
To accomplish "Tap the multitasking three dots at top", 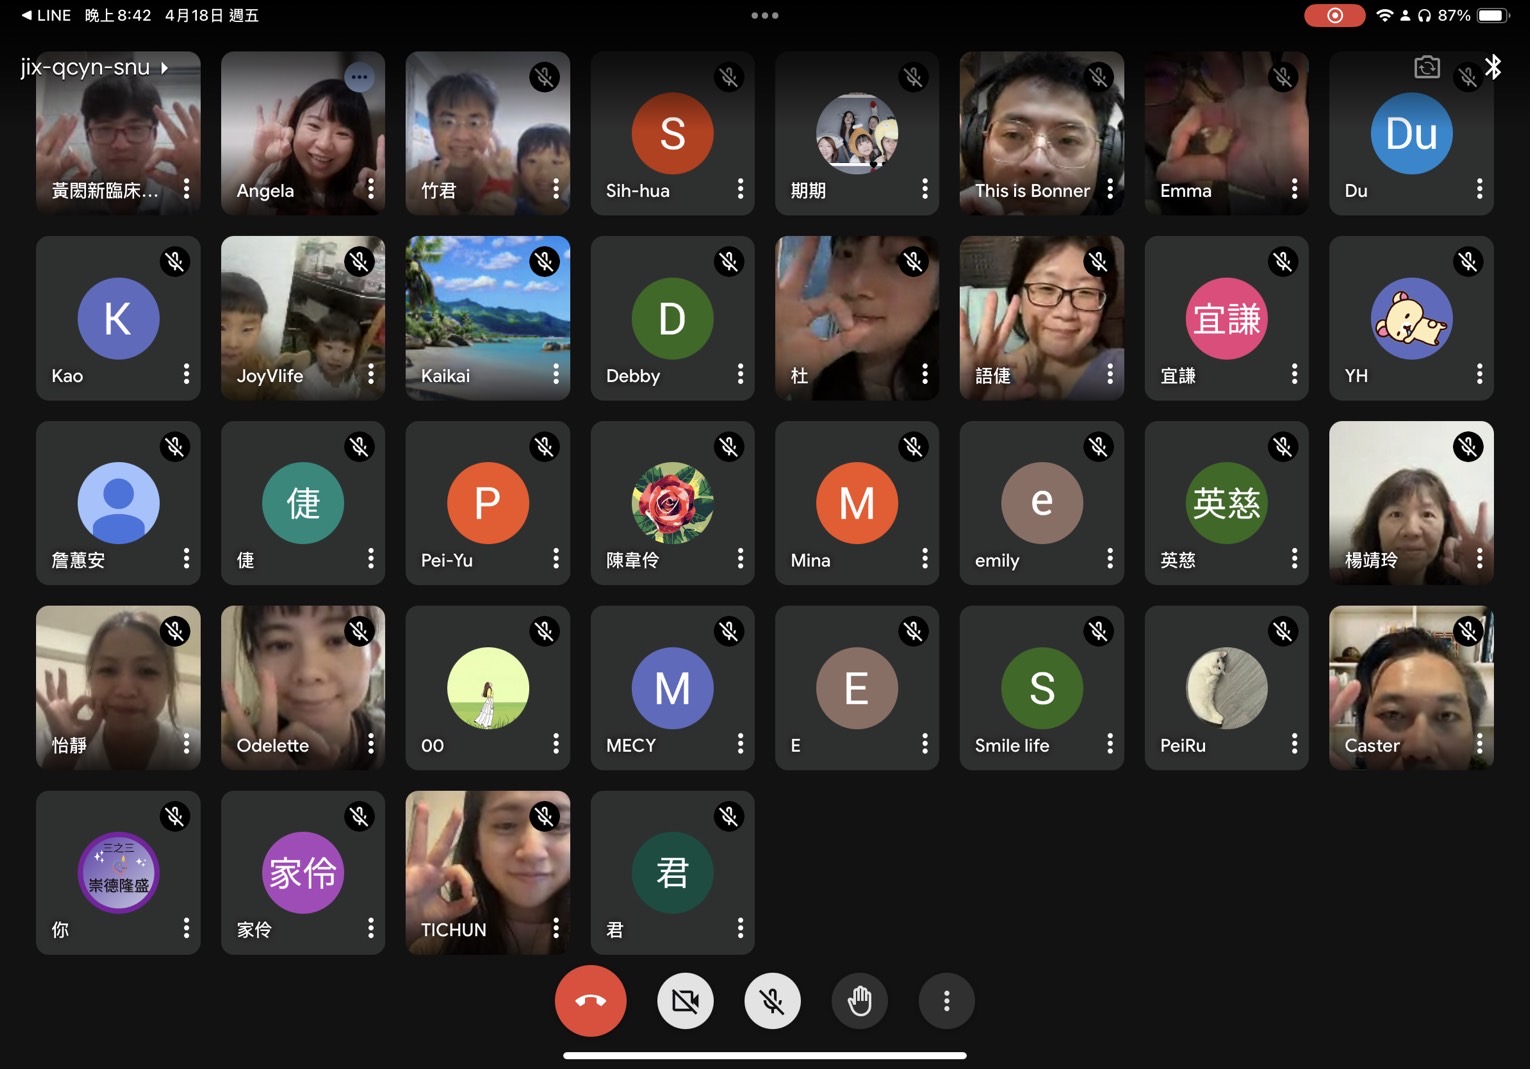I will [x=765, y=15].
